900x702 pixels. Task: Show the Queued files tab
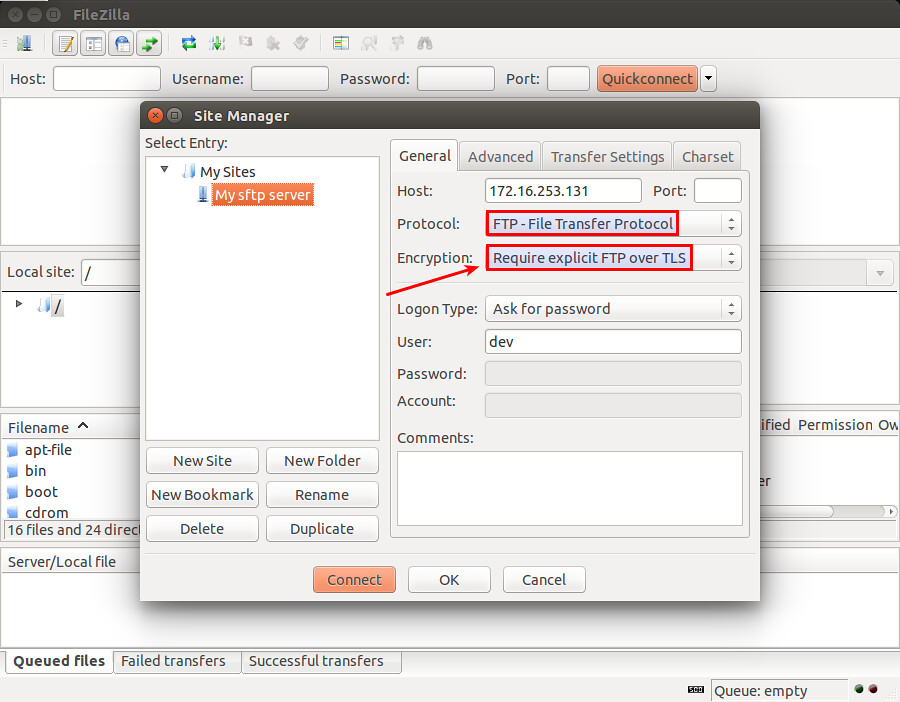[59, 661]
